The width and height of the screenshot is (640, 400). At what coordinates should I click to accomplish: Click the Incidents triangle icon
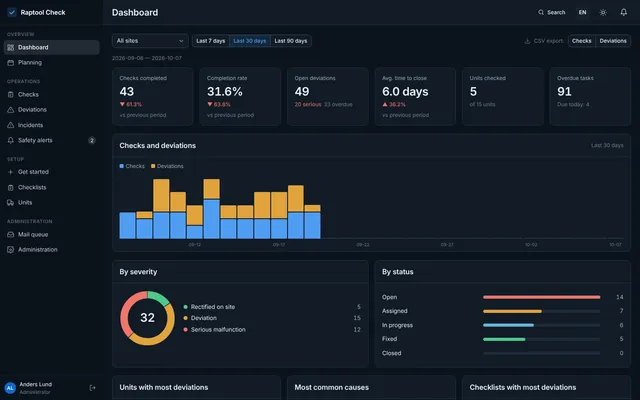[x=11, y=125]
